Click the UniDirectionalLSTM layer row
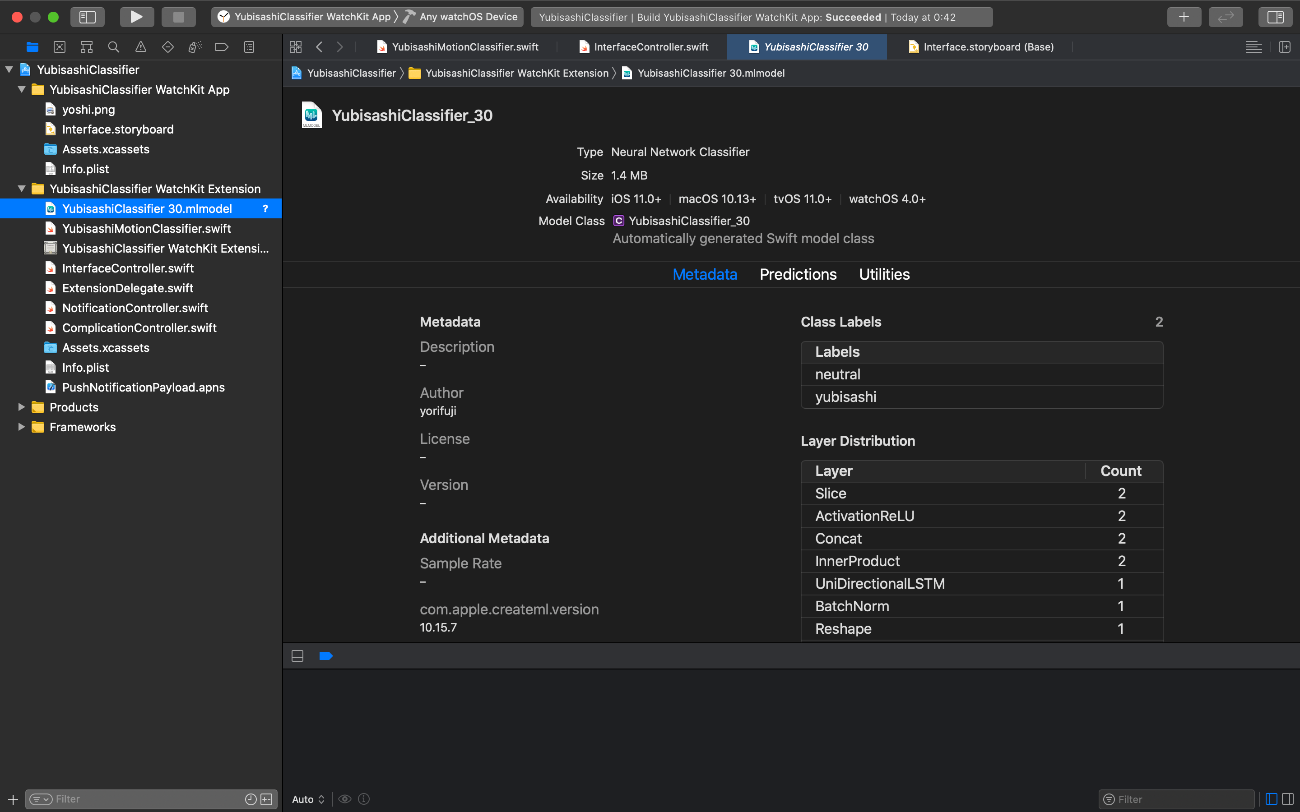 coord(982,583)
